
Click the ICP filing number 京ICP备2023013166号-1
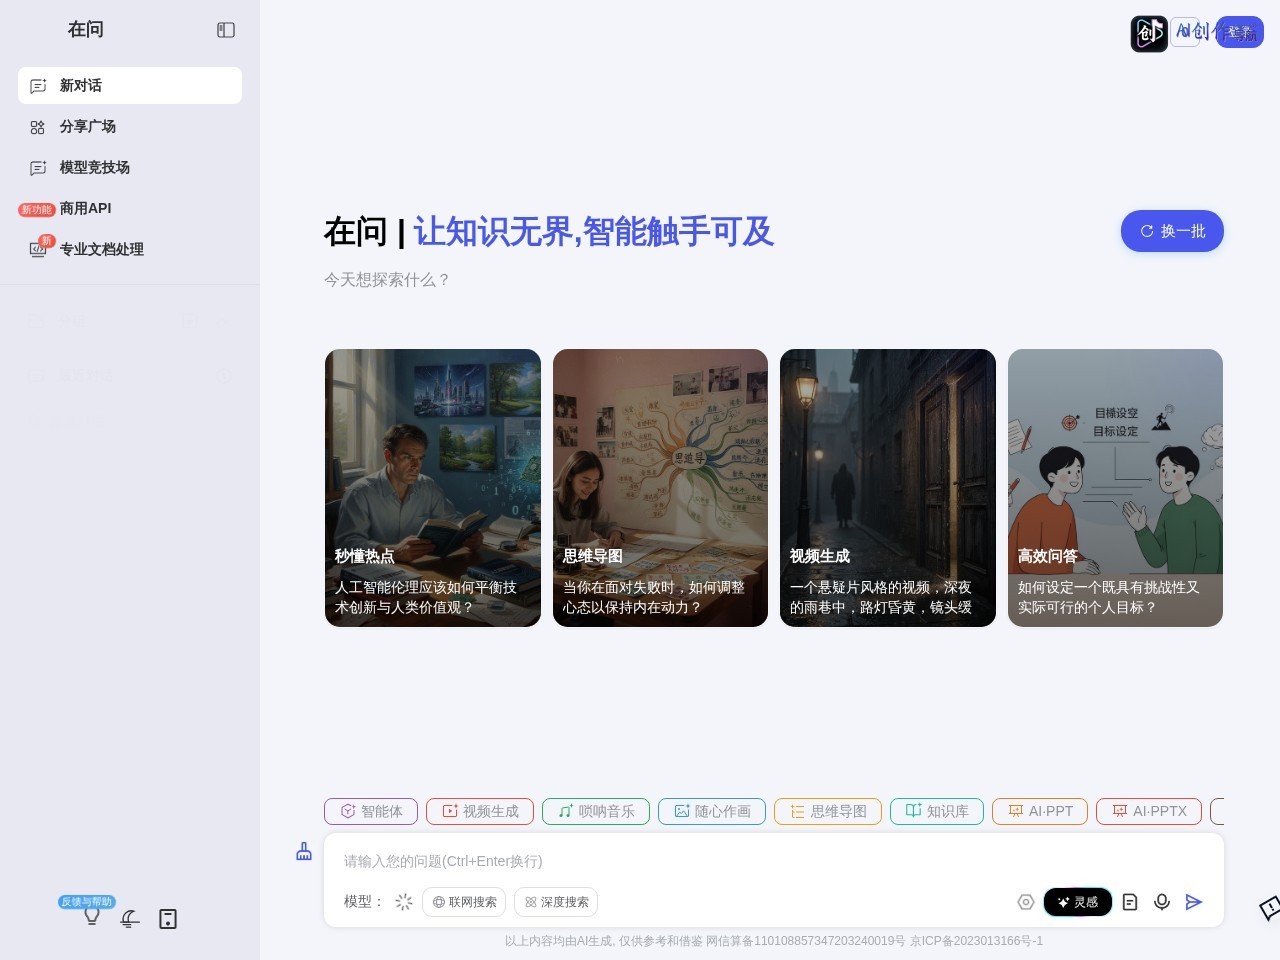[976, 941]
